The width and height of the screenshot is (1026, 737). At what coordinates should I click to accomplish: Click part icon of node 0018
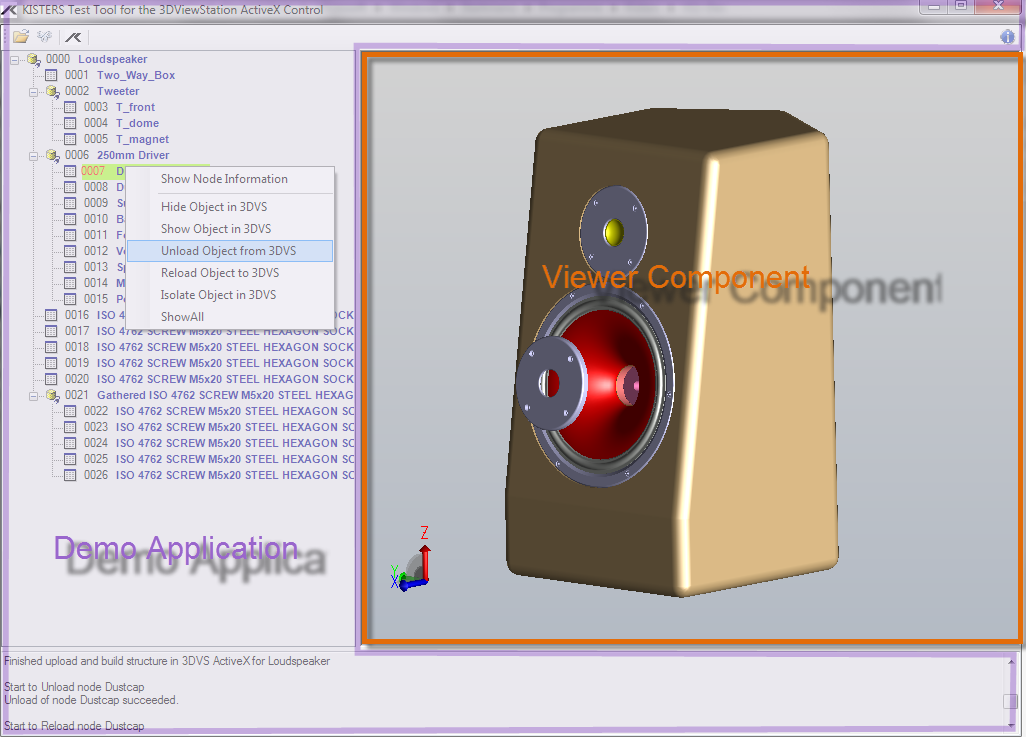[x=51, y=348]
